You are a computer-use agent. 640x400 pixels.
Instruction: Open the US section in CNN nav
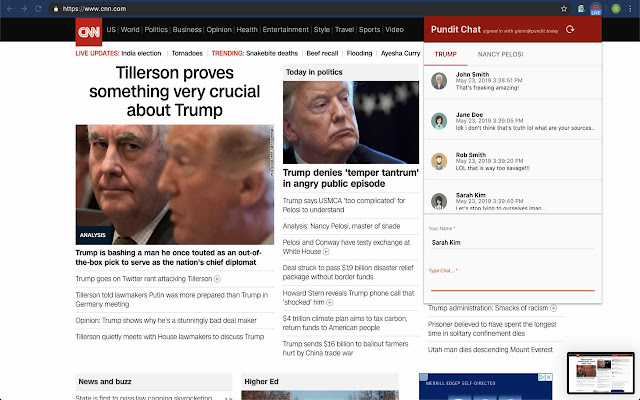[x=111, y=29]
